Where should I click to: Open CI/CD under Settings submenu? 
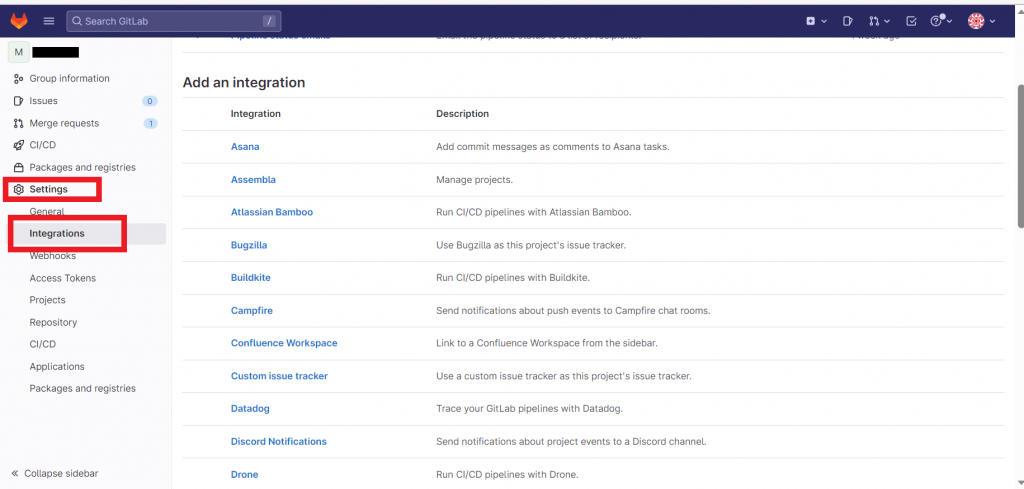pyautogui.click(x=42, y=344)
